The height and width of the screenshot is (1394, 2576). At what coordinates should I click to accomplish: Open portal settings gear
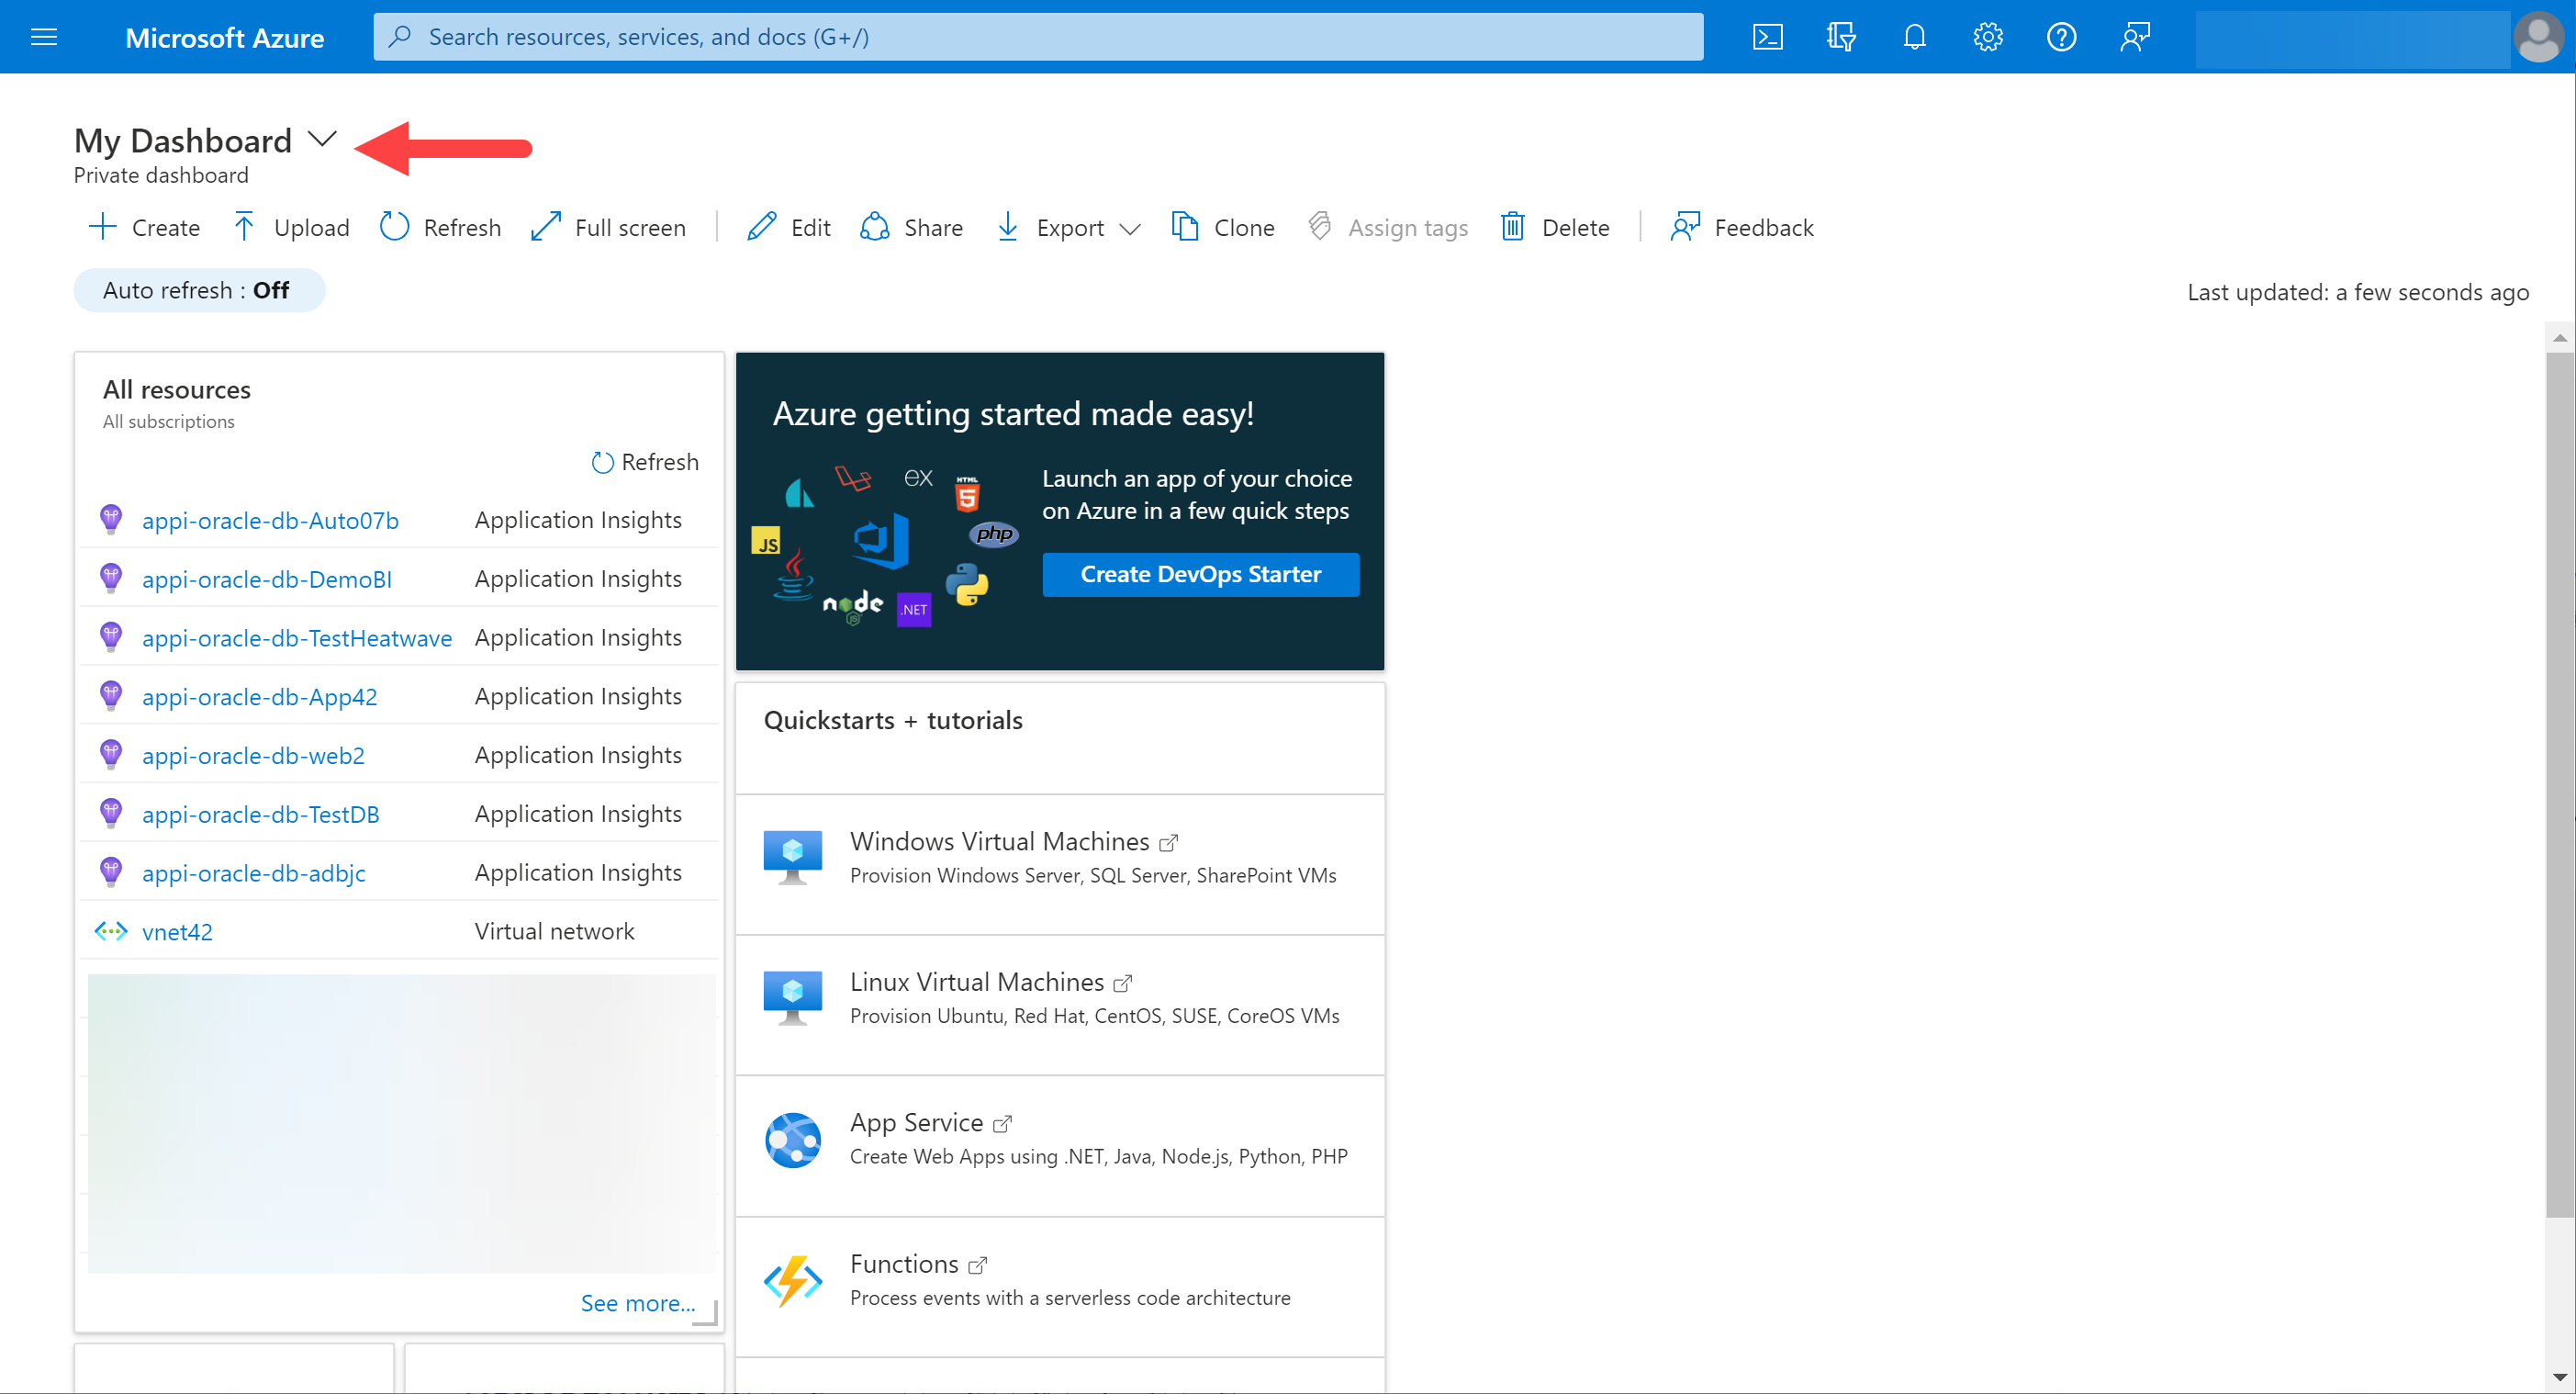(x=1987, y=37)
